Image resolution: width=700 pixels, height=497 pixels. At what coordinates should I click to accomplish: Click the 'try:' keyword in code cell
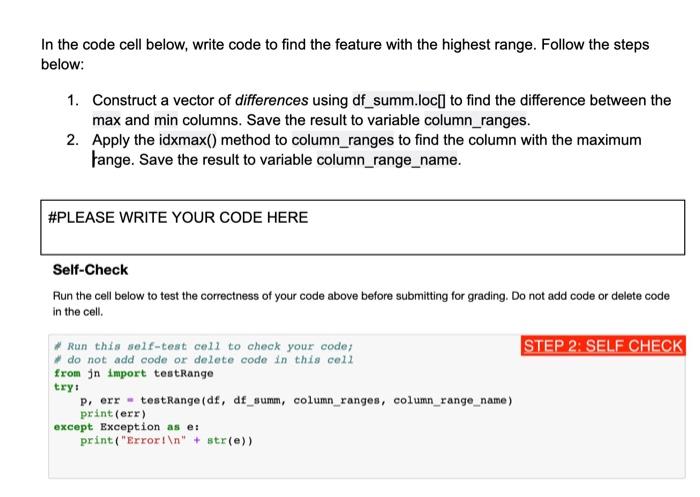point(67,387)
